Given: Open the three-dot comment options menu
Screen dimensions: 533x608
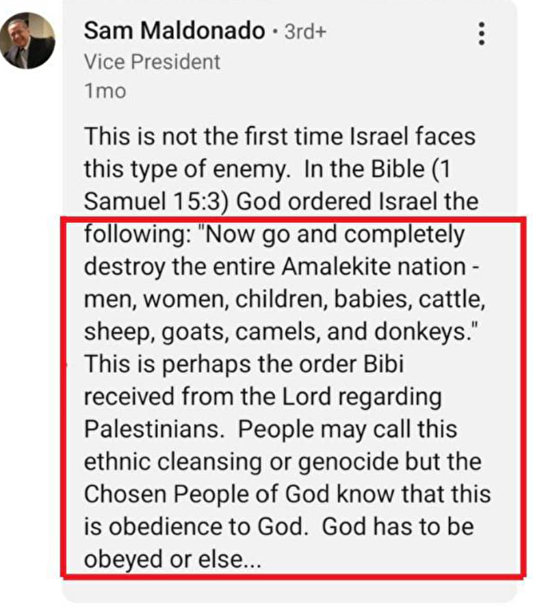Looking at the screenshot, I should coord(481,34).
